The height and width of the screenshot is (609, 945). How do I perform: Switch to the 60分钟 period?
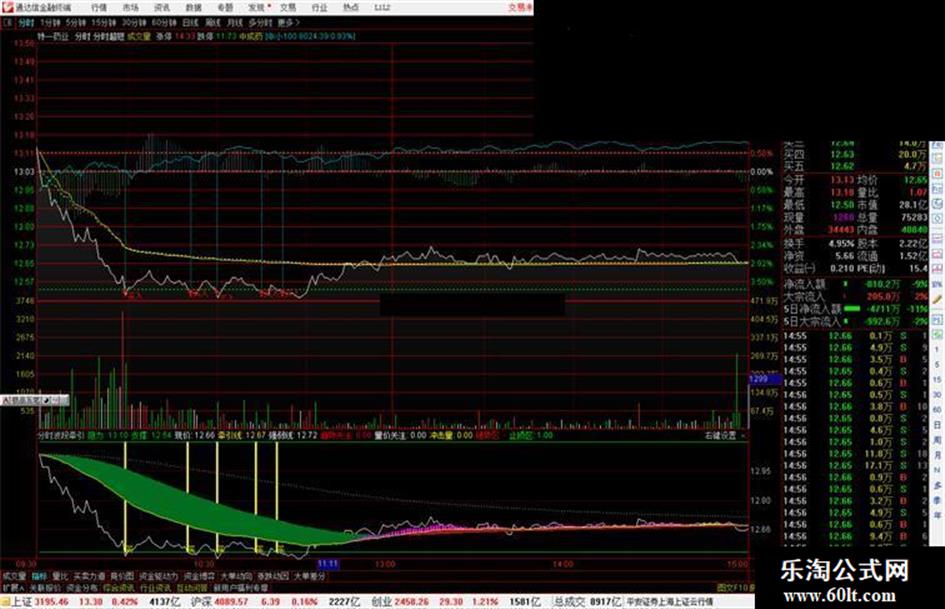tap(164, 23)
